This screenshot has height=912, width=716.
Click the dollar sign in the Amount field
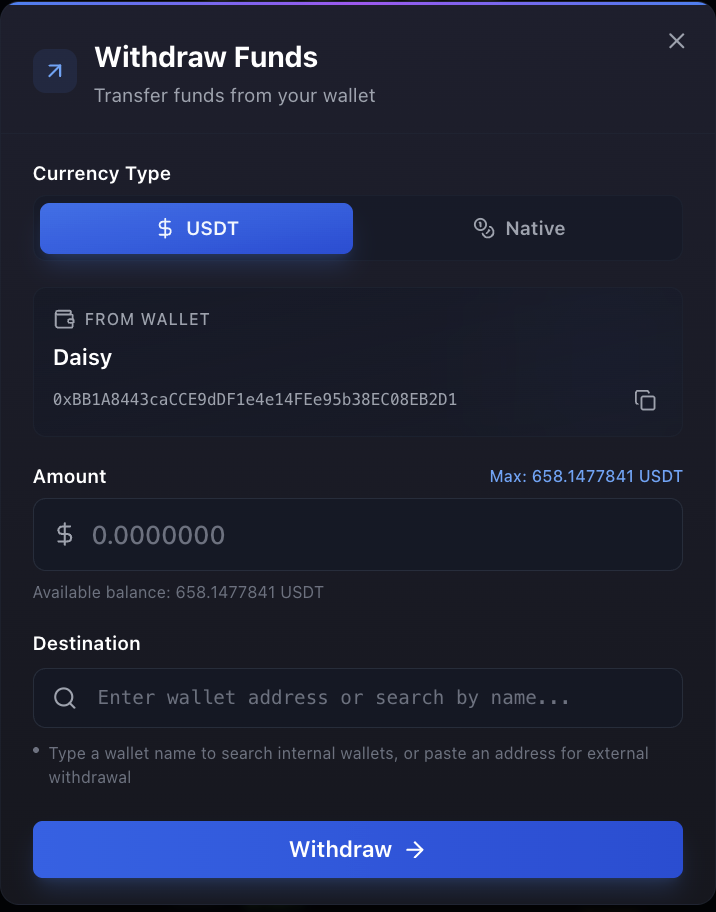point(65,534)
